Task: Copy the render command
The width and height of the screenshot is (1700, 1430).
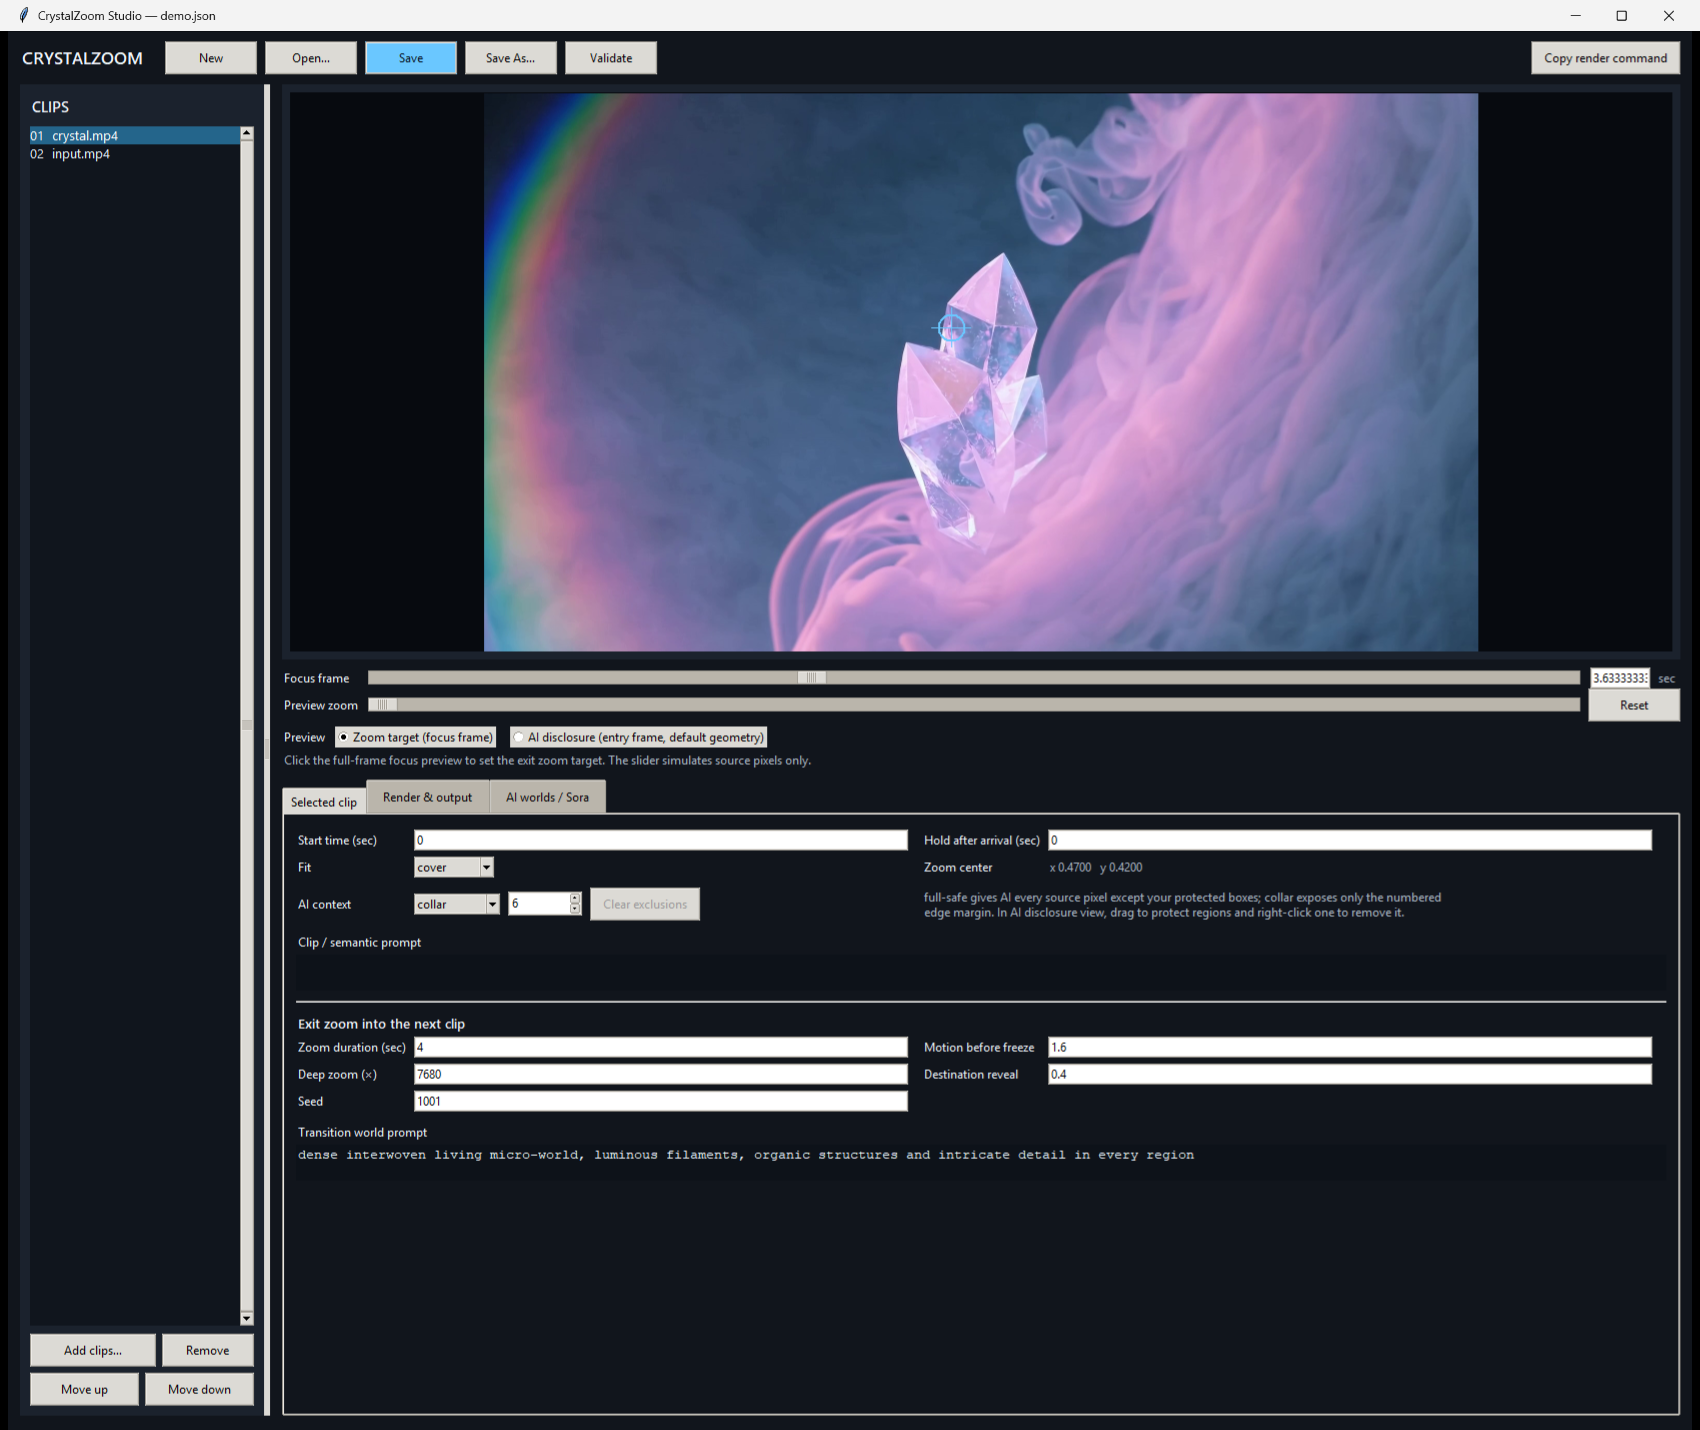Action: coord(1605,58)
